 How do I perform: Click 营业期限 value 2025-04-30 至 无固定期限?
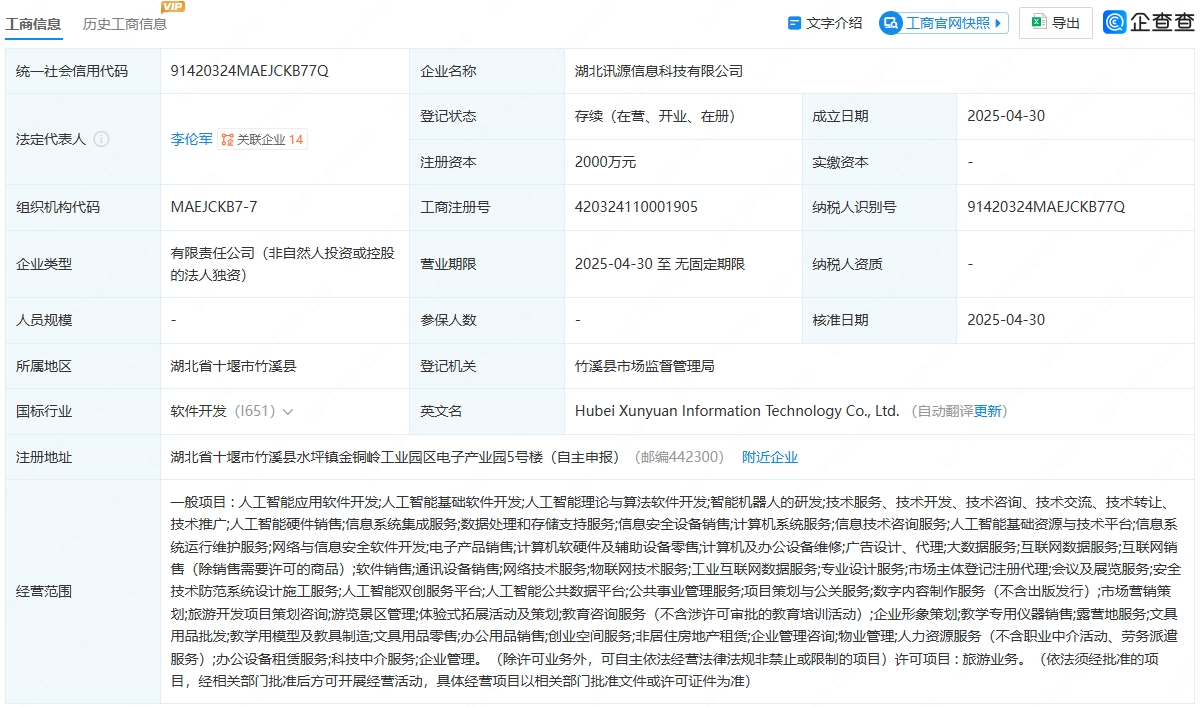click(660, 264)
